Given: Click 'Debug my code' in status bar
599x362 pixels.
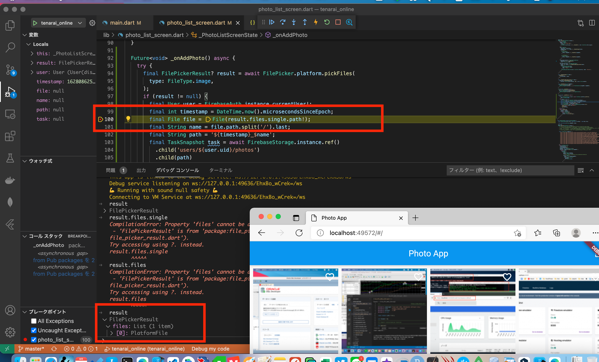Looking at the screenshot, I should point(210,349).
